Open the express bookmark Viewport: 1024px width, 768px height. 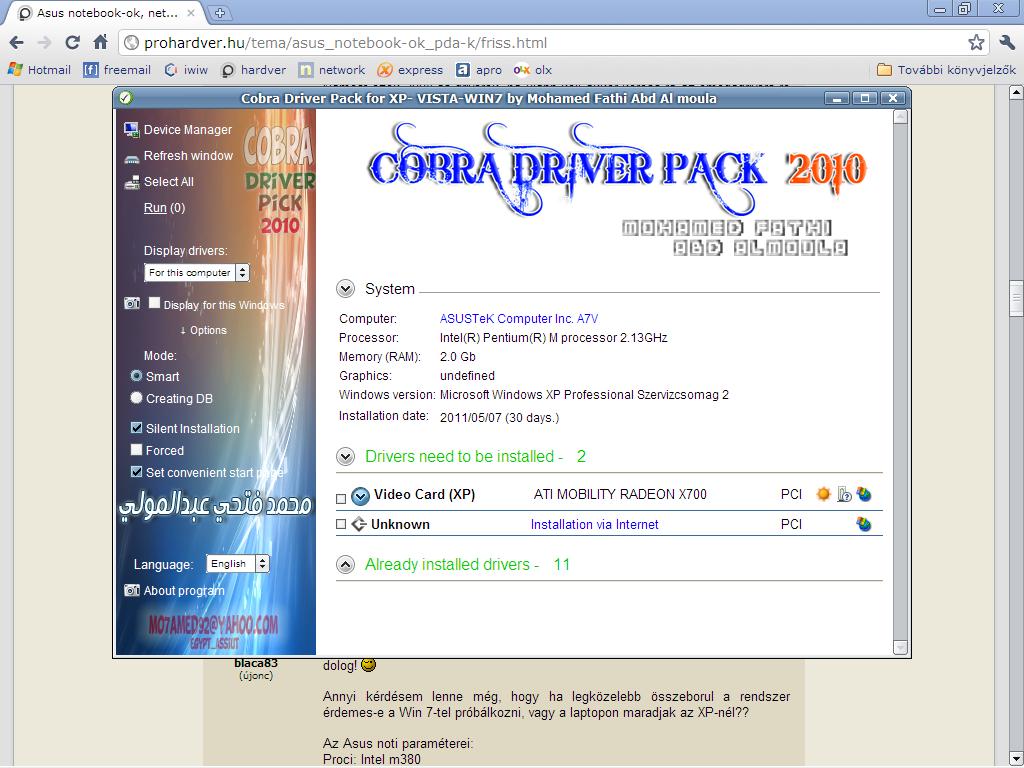410,70
